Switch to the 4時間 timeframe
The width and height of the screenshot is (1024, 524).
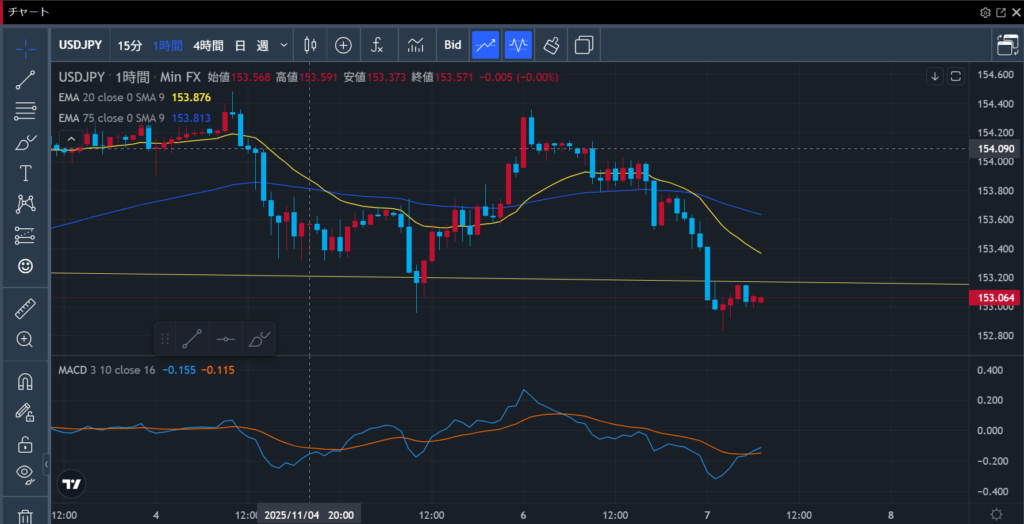click(x=208, y=45)
